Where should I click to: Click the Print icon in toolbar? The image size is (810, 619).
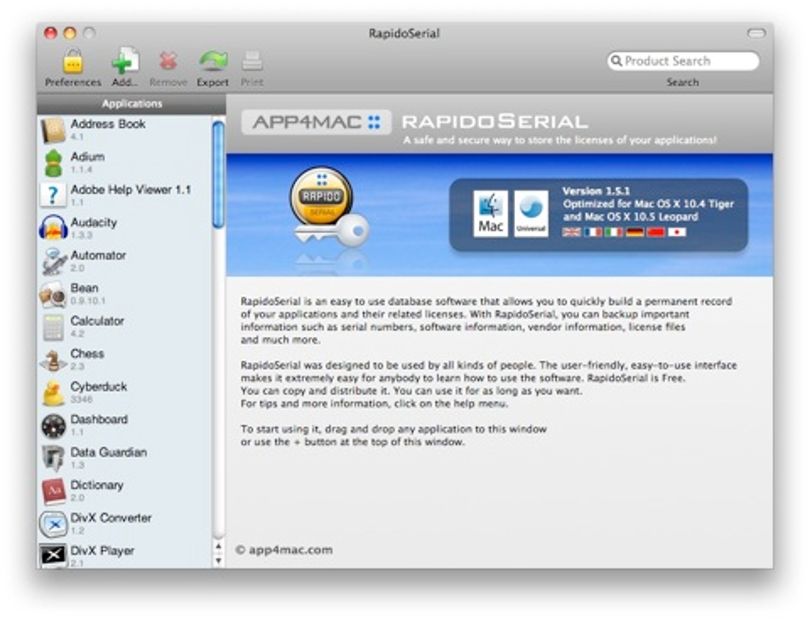(252, 61)
